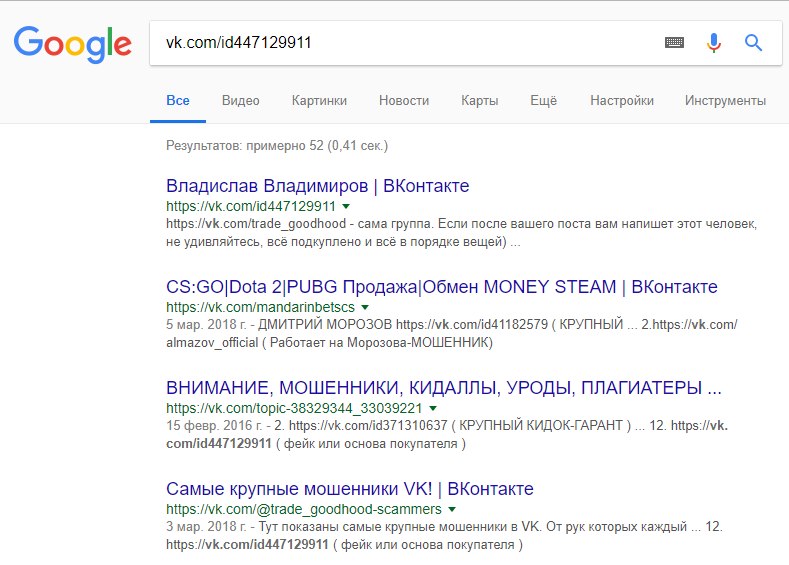
Task: Start voice search with microphone icon
Action: tap(714, 43)
